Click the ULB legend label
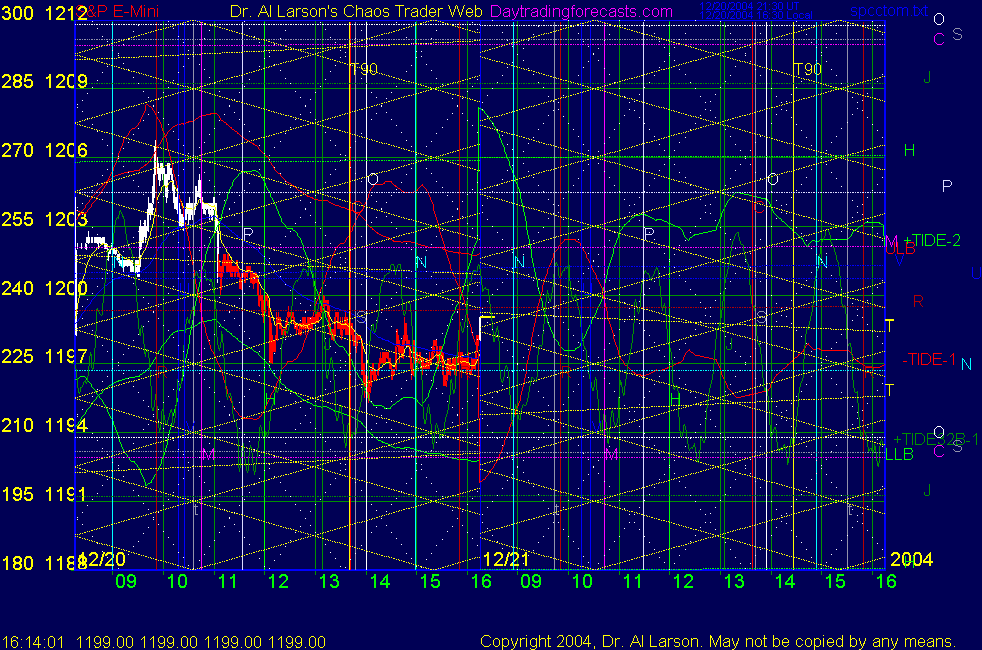 click(901, 249)
